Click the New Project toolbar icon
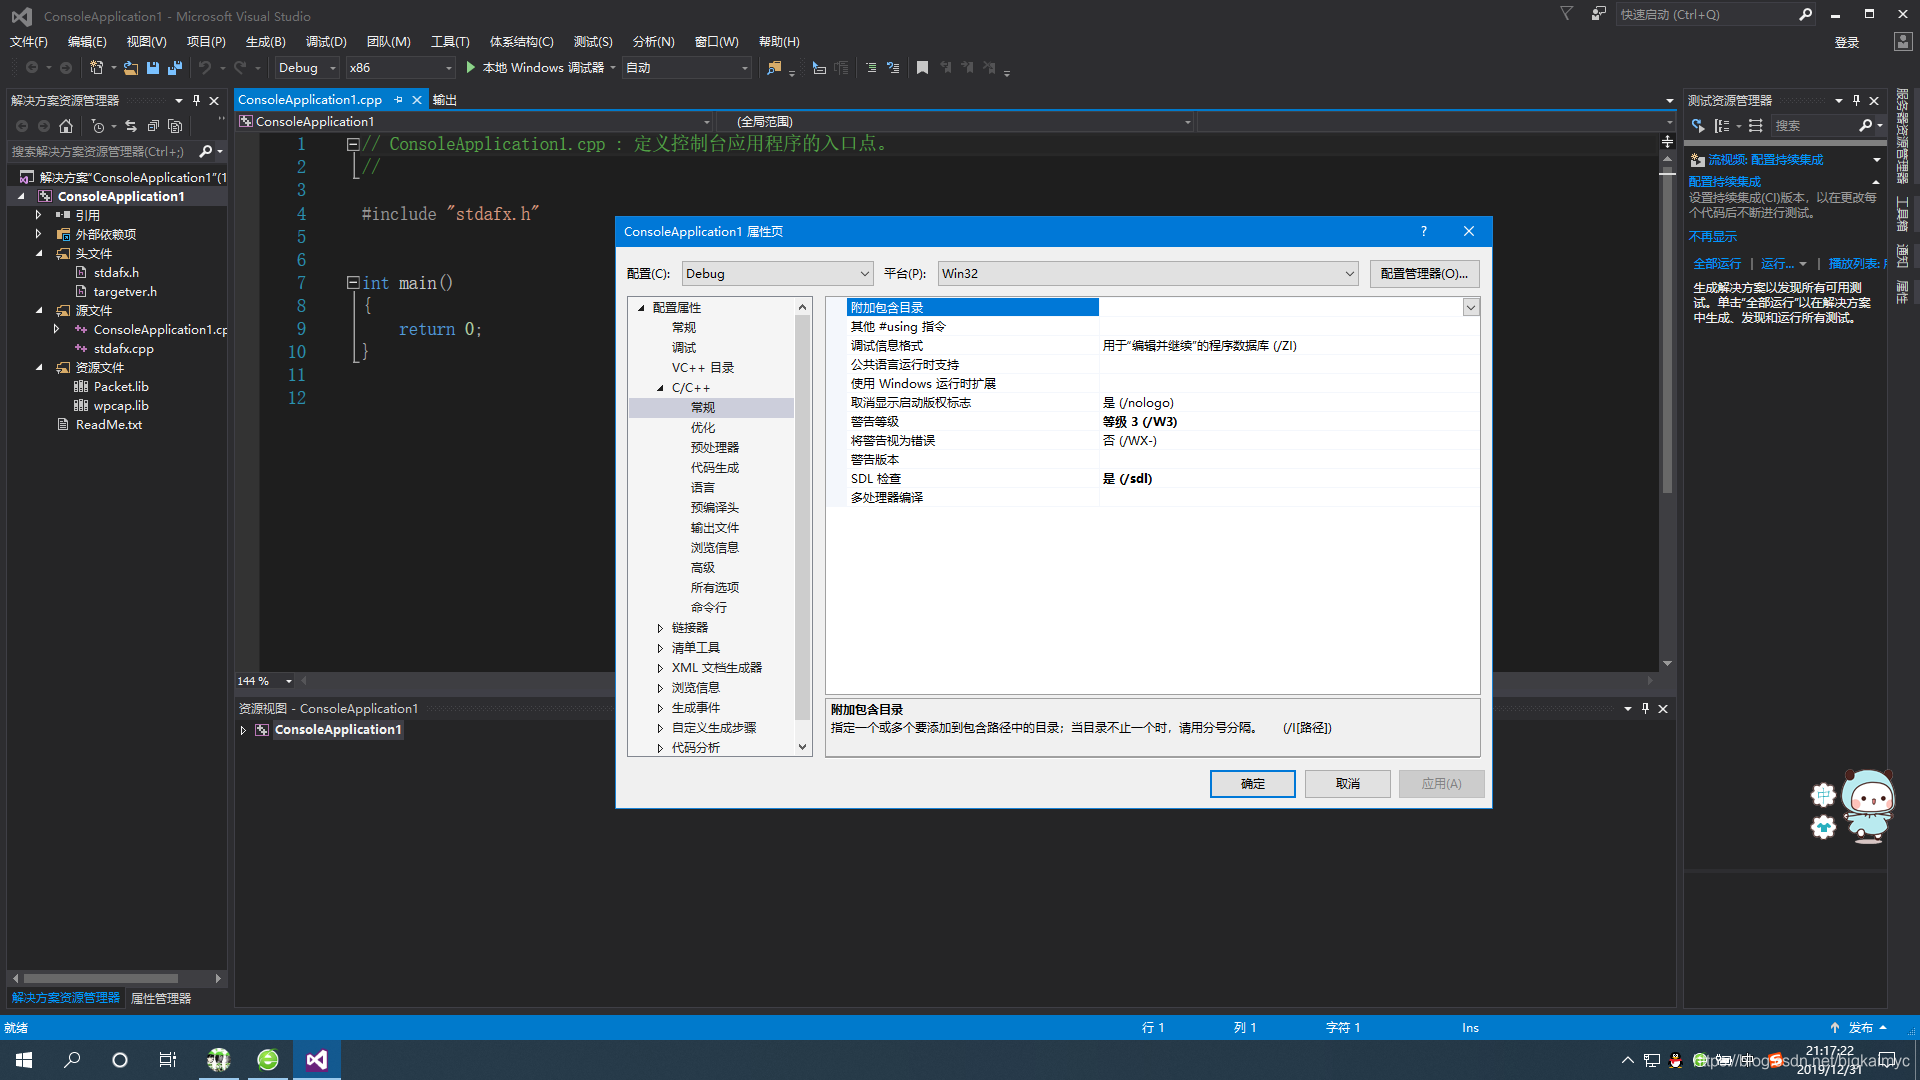The height and width of the screenshot is (1080, 1920). click(97, 68)
